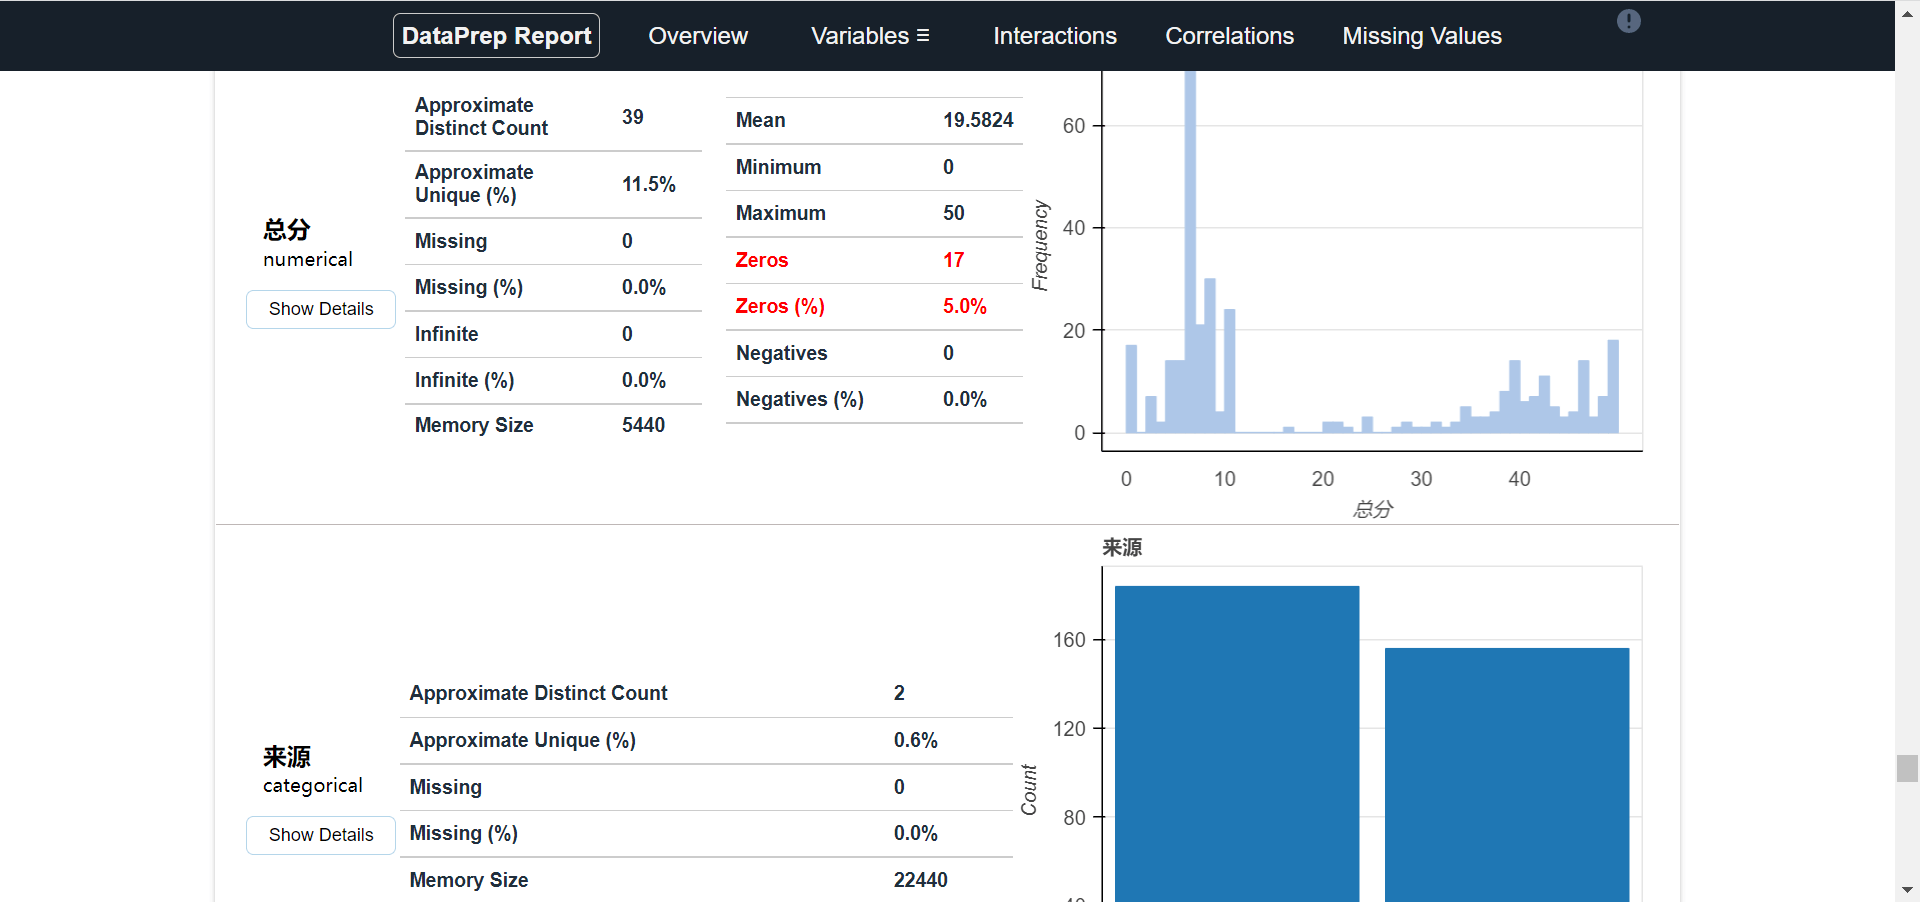1920x902 pixels.
Task: Click the 来源 variable name heading
Action: (x=287, y=756)
